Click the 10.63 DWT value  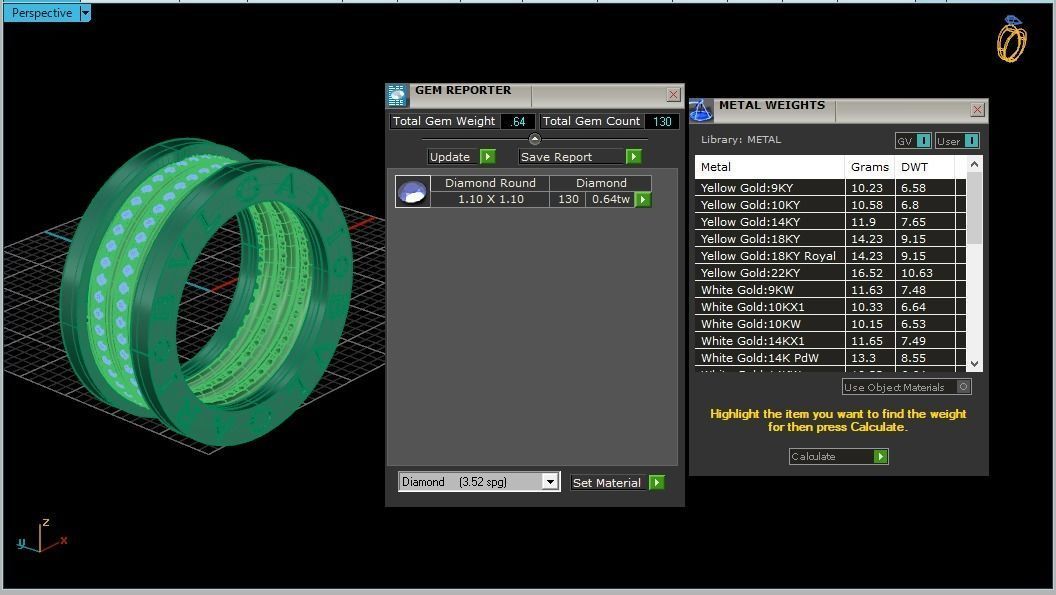[x=917, y=273]
